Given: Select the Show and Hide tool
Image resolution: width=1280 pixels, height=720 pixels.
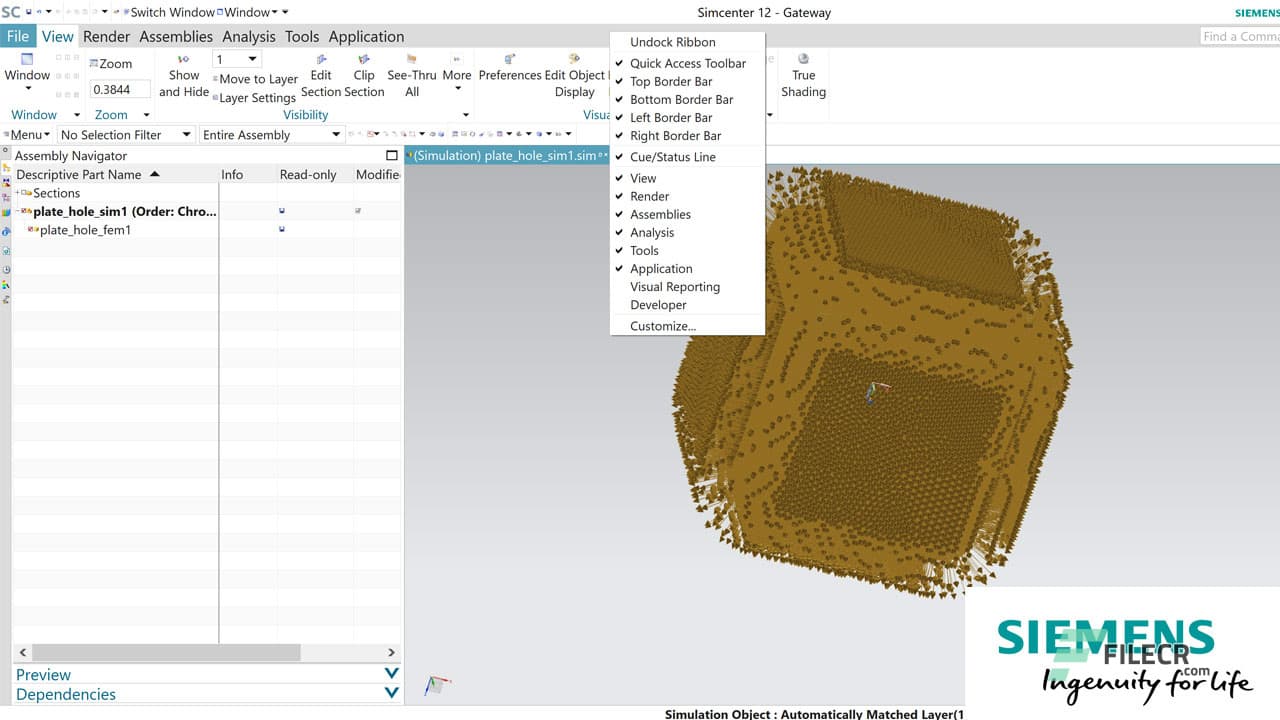Looking at the screenshot, I should [x=183, y=78].
